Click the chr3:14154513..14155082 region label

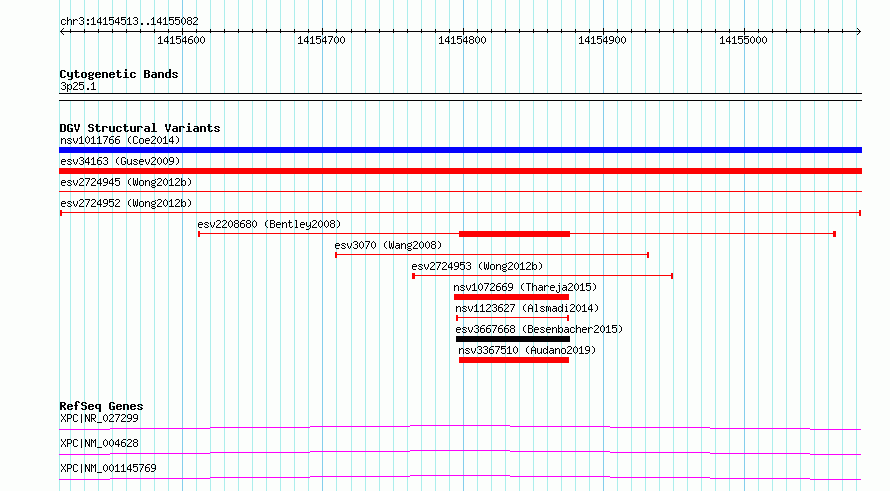pos(129,22)
